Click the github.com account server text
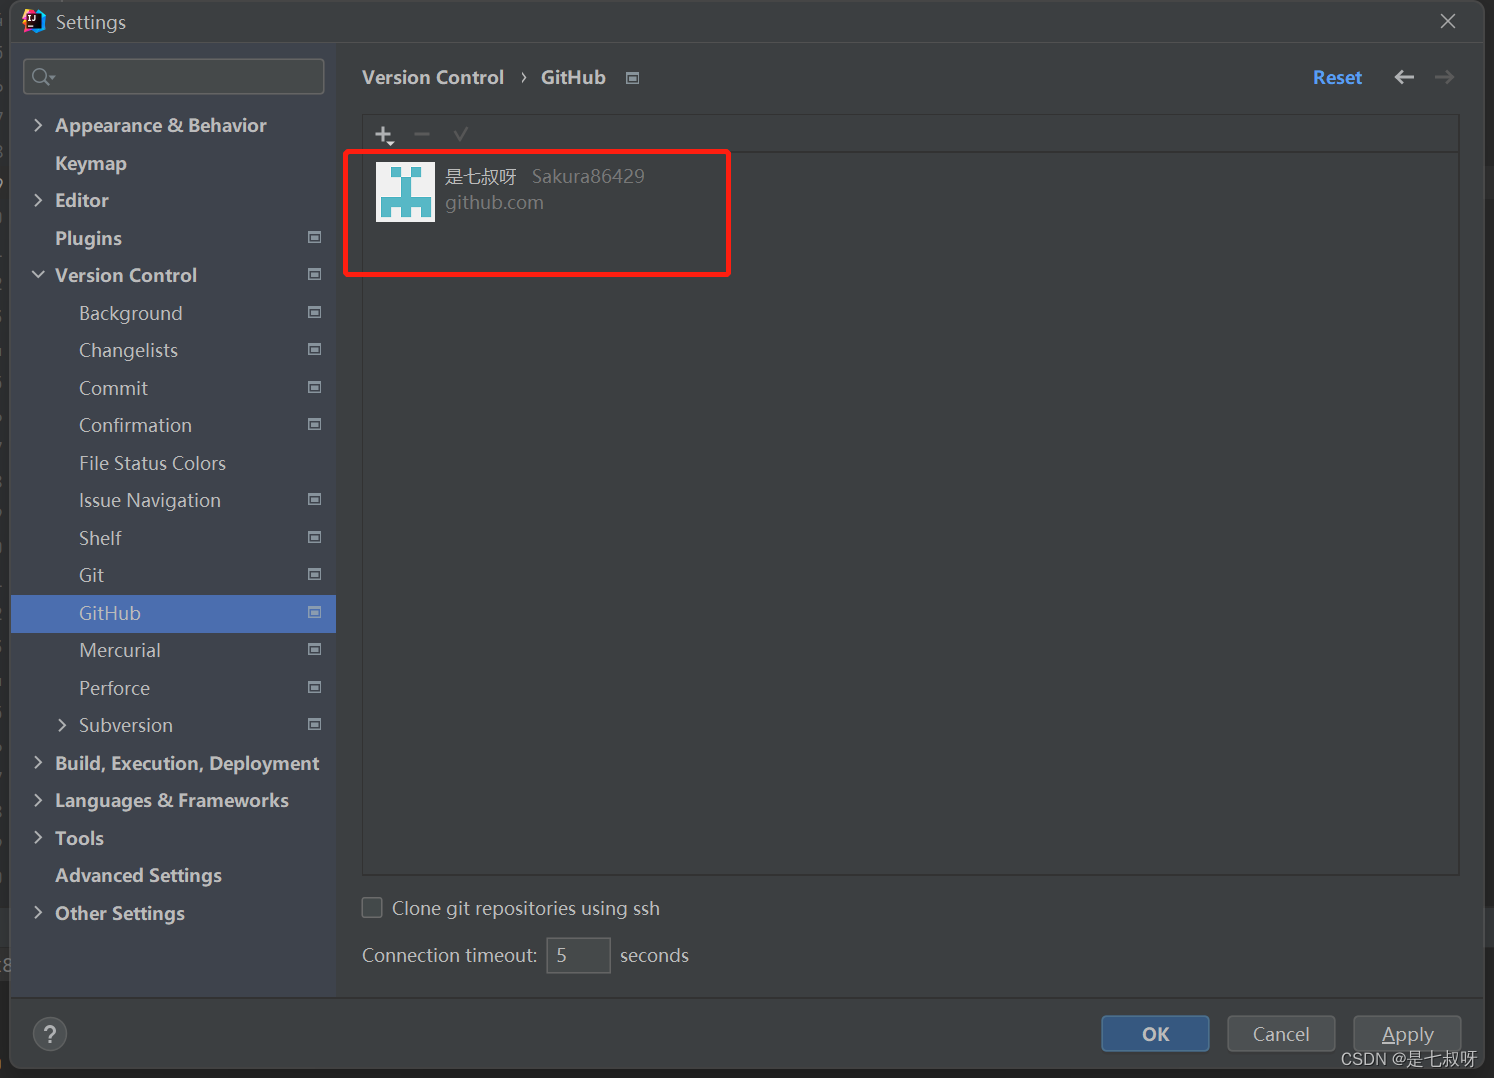Viewport: 1494px width, 1078px height. pyautogui.click(x=494, y=202)
